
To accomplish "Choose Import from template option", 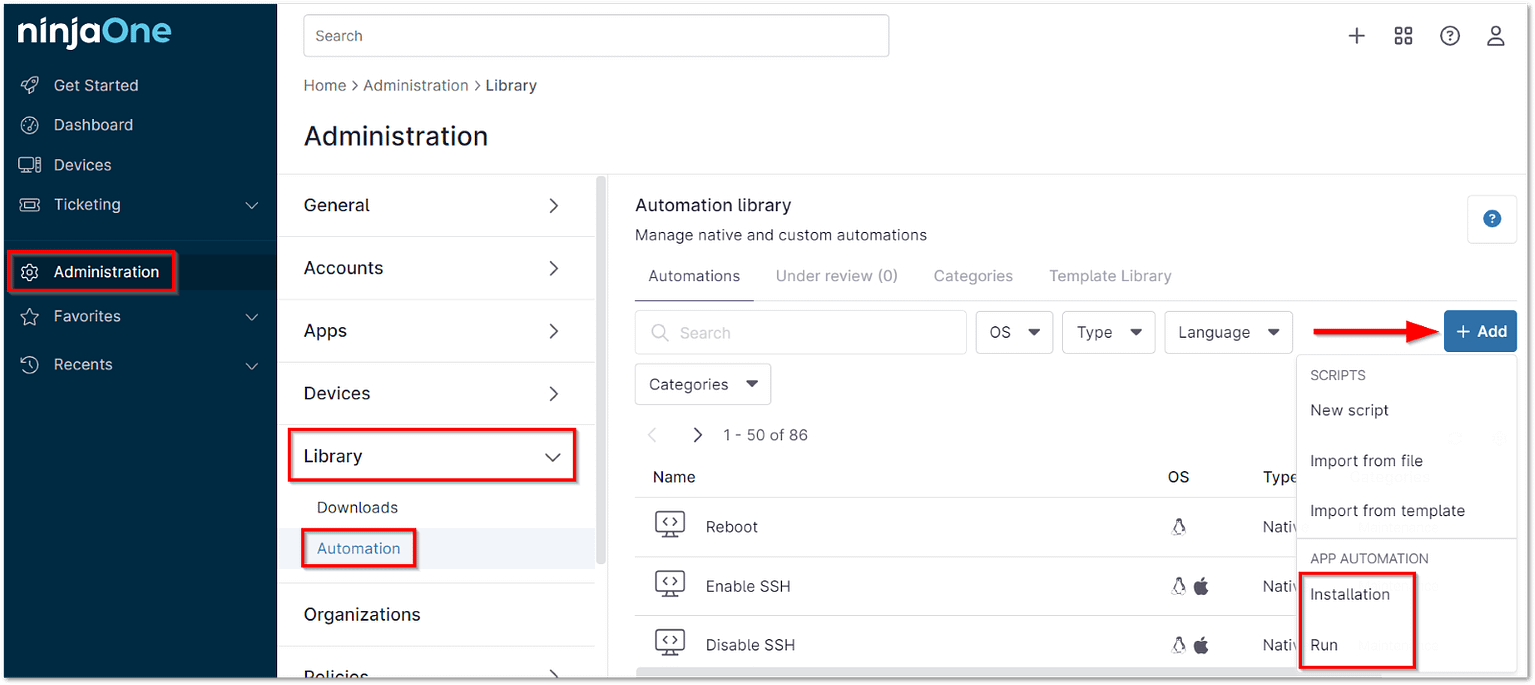I will [1386, 511].
